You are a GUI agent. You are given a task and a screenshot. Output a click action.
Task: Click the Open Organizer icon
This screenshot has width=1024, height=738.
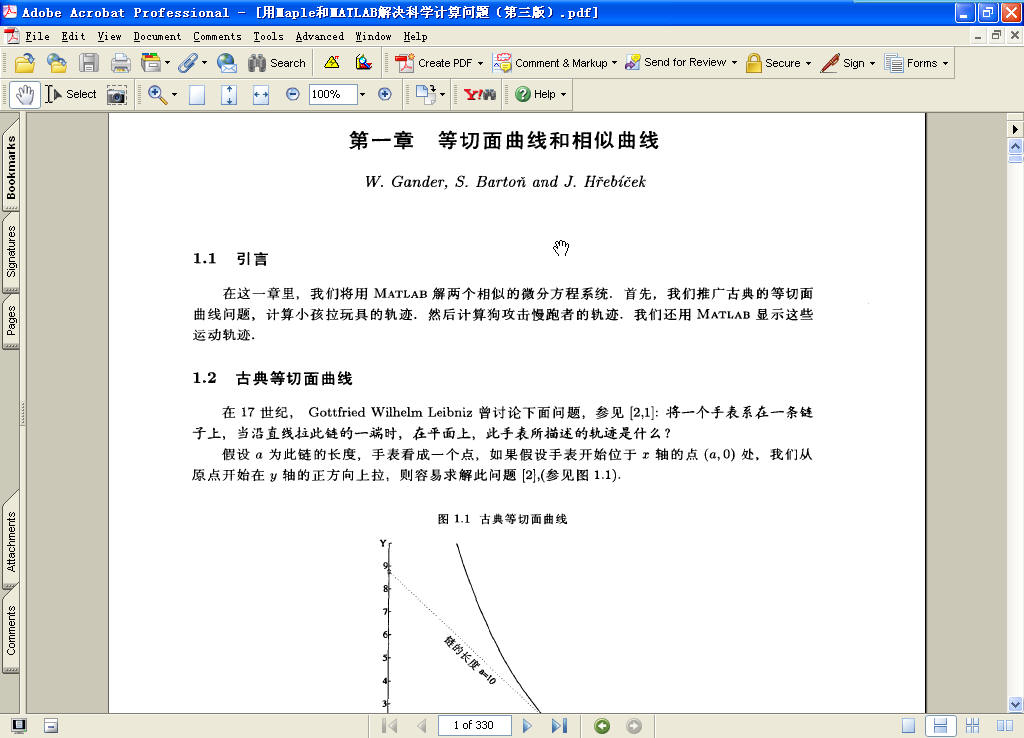click(x=57, y=63)
